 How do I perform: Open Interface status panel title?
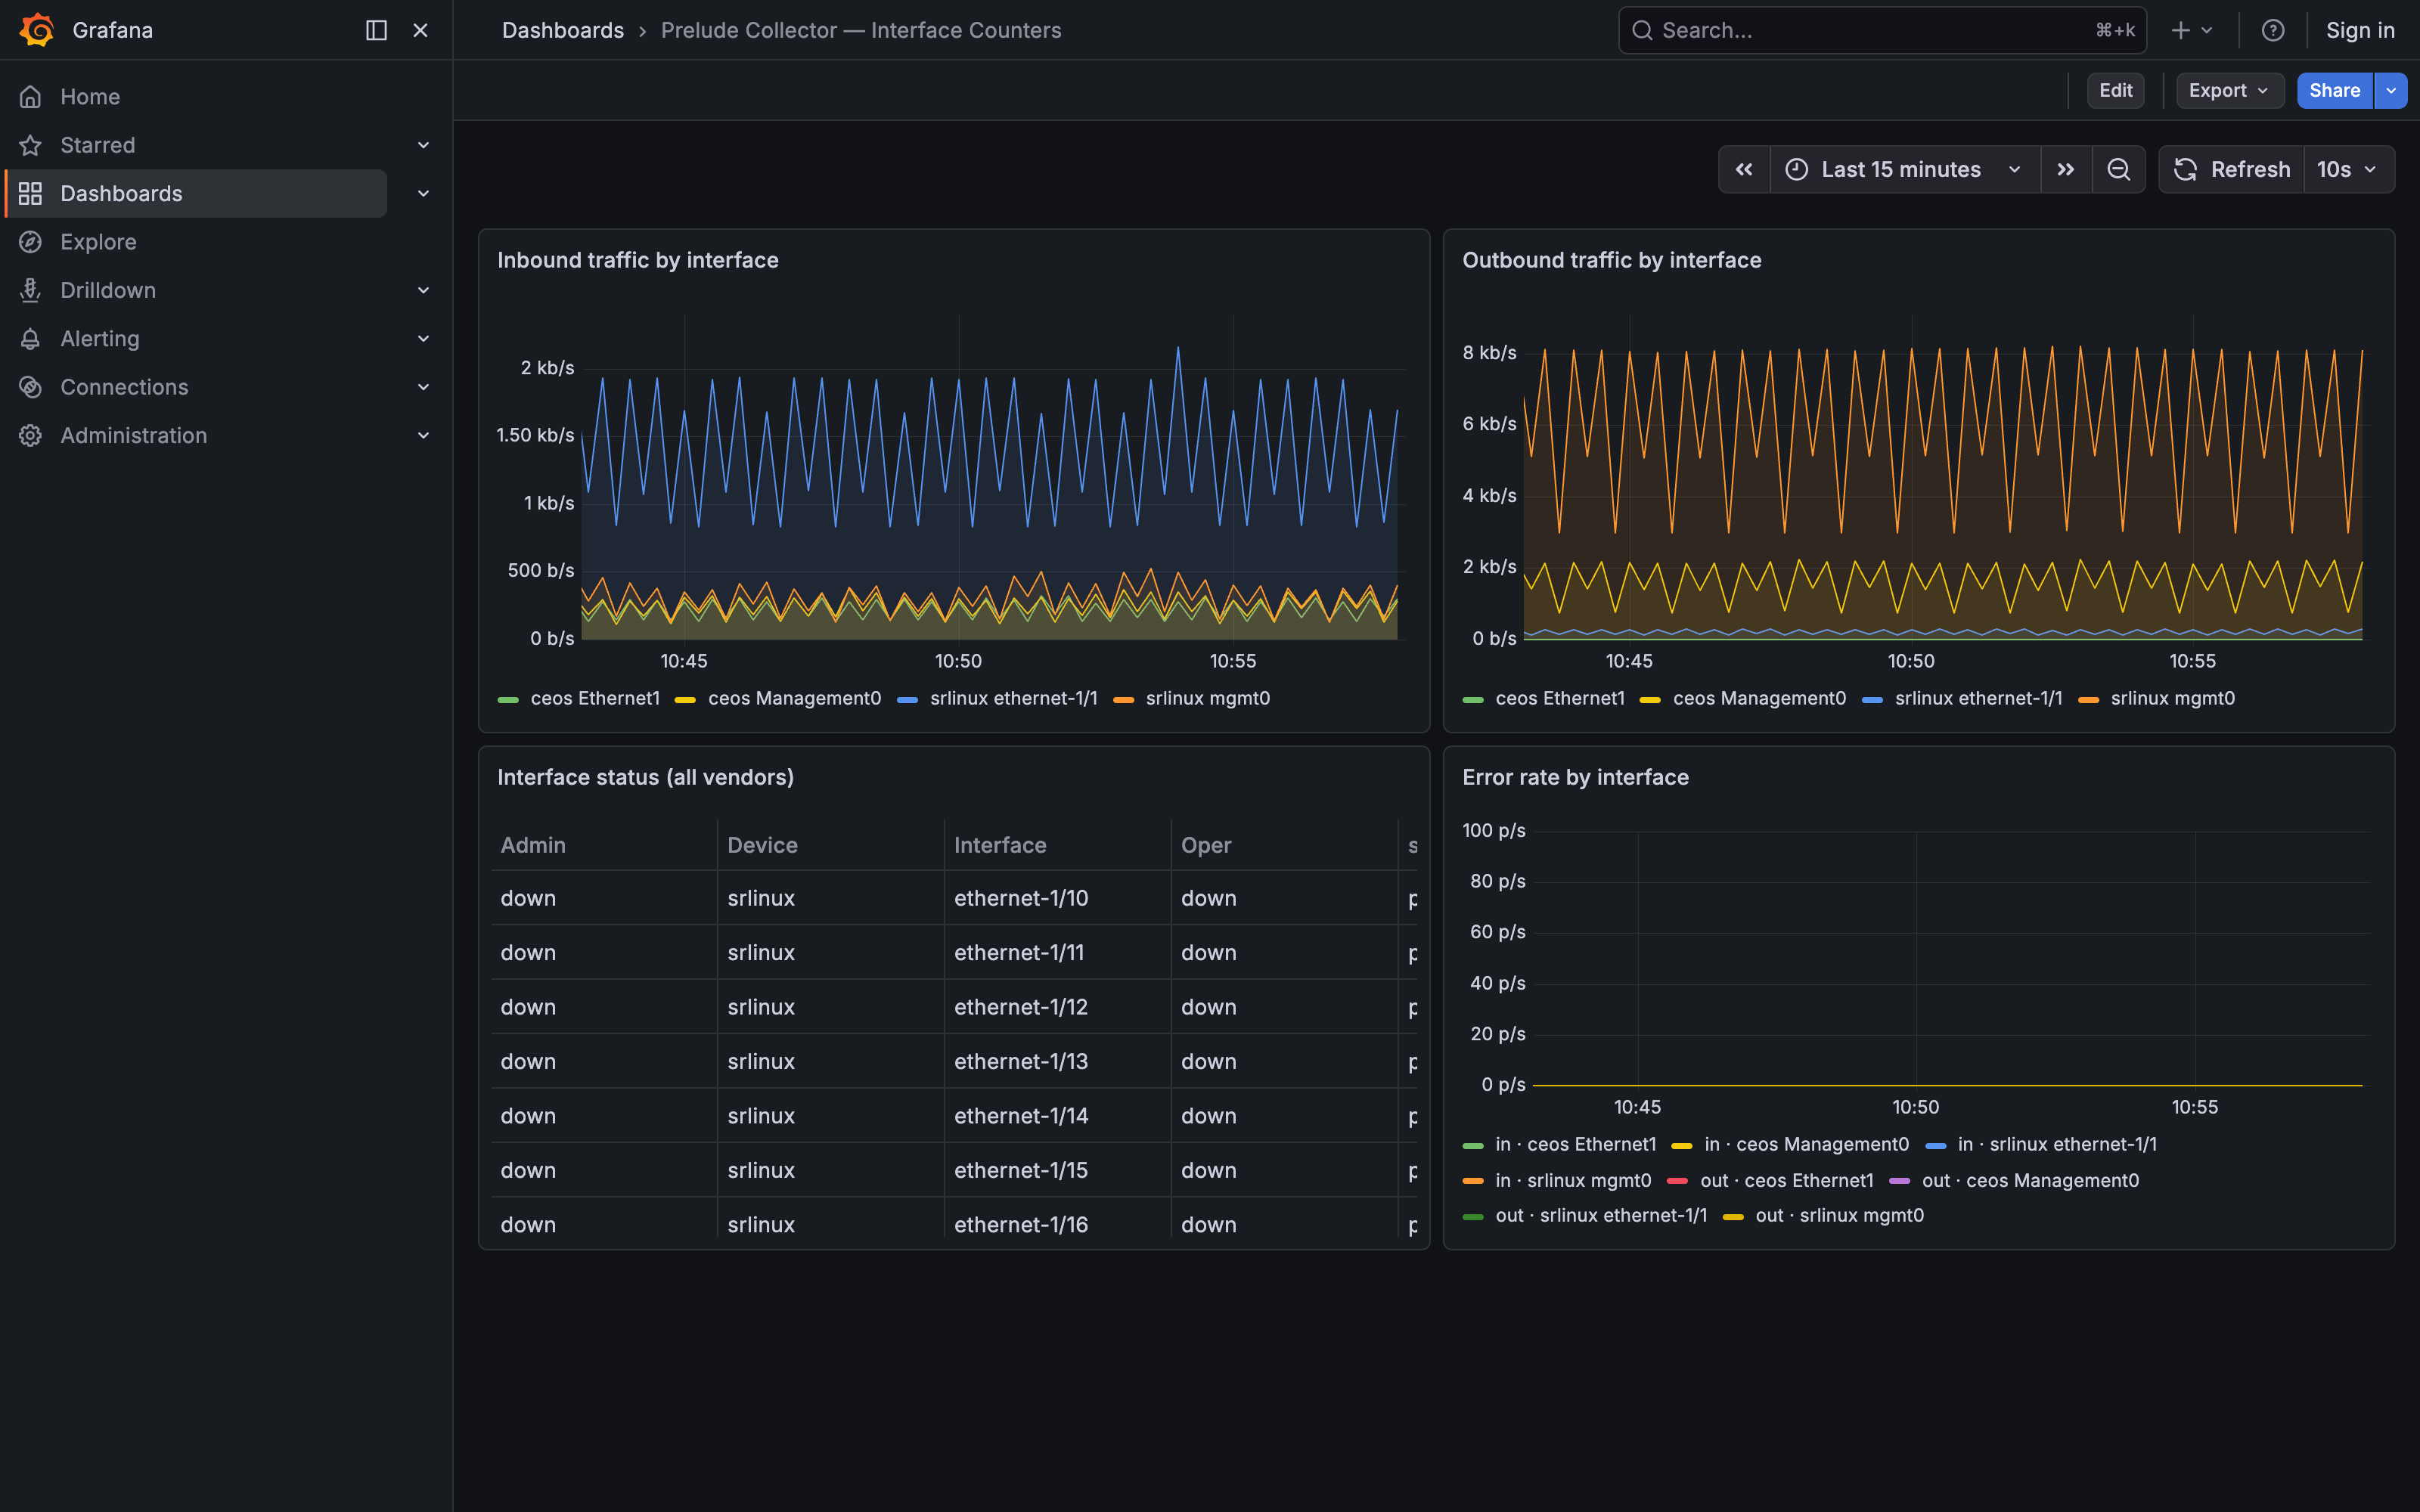pos(645,777)
